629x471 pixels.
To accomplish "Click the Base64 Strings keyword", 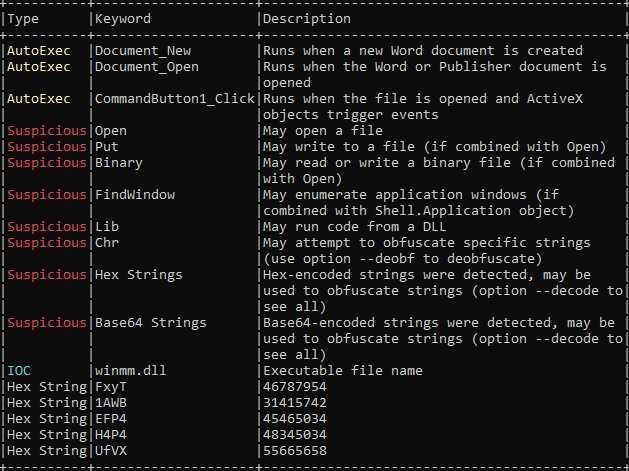I will (x=151, y=323).
